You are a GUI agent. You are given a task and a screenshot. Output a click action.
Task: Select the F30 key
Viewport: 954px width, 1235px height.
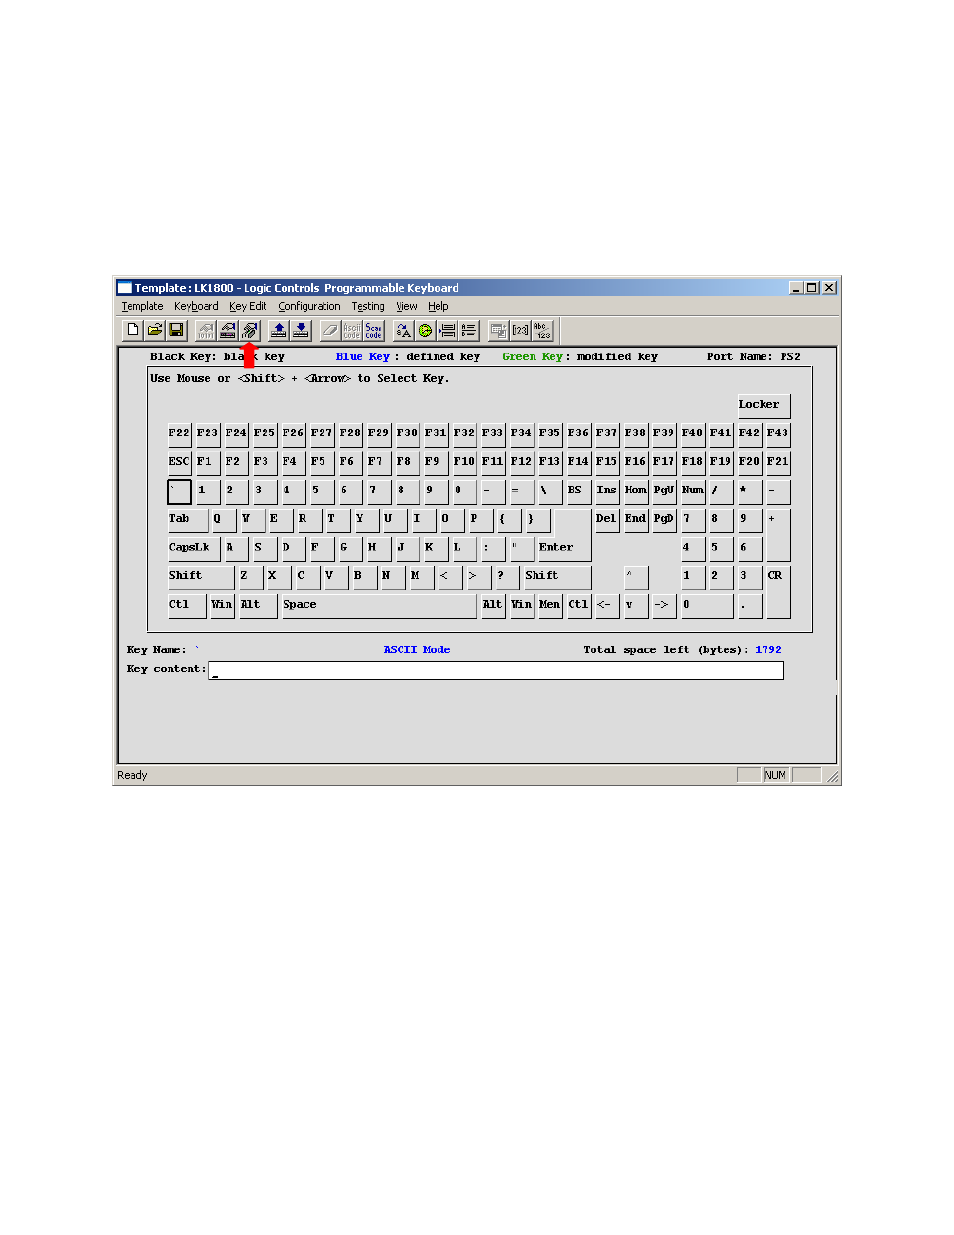click(407, 434)
